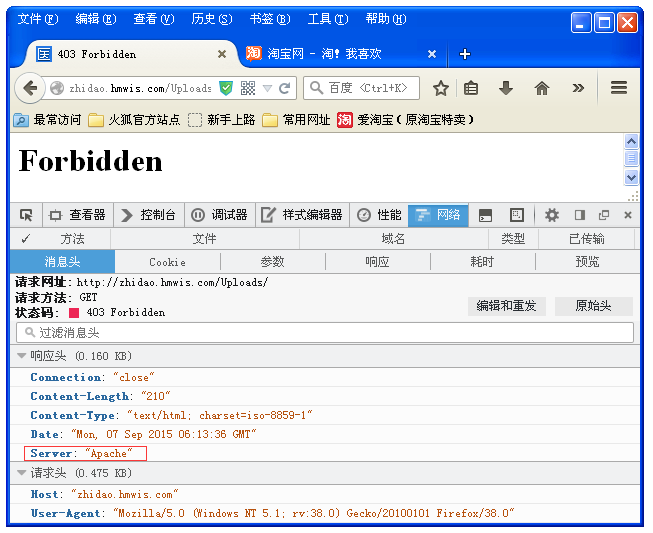This screenshot has height=533, width=653.
Task: Click the 过滤消息头 filter field
Action: (x=325, y=333)
